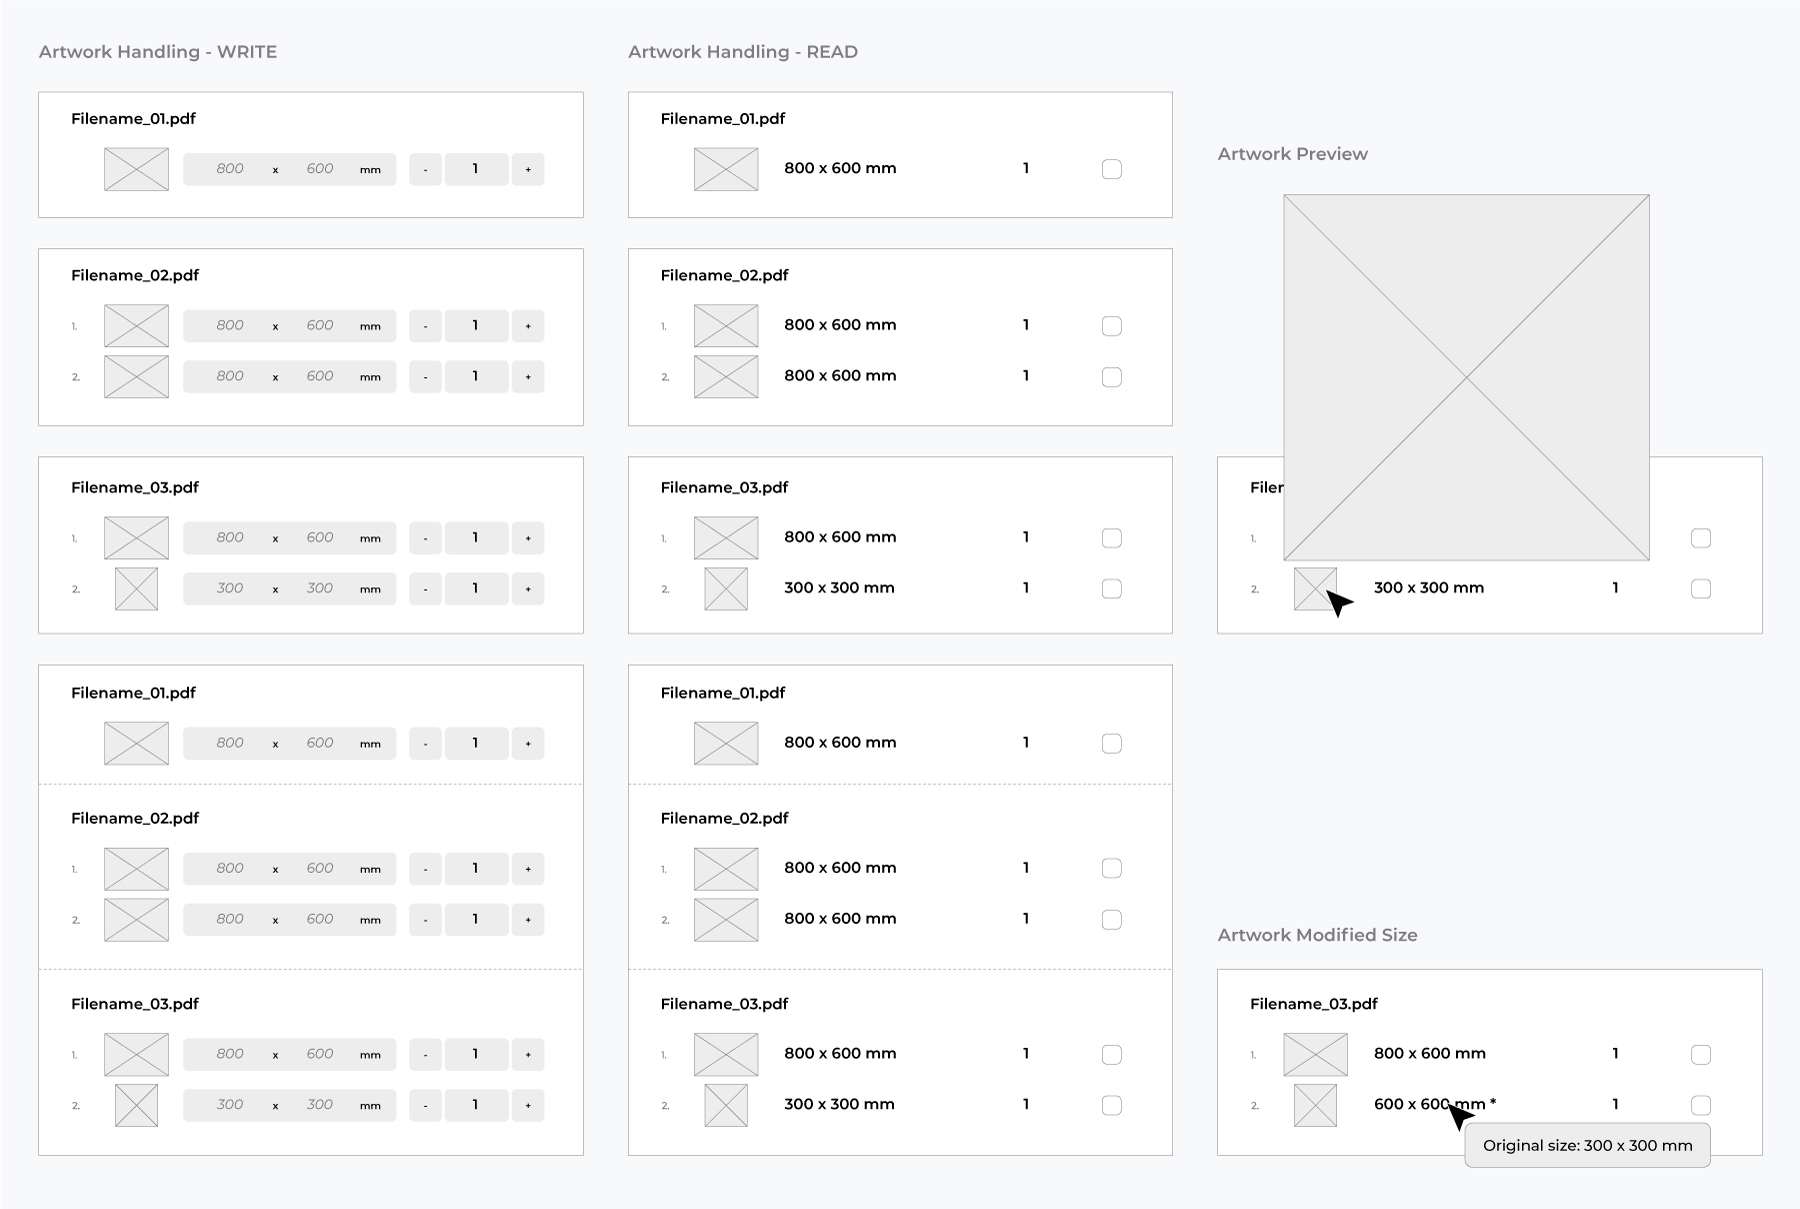
Task: Decrease quantity in standalone WRITE Filename_01.pdf card
Action: point(425,169)
